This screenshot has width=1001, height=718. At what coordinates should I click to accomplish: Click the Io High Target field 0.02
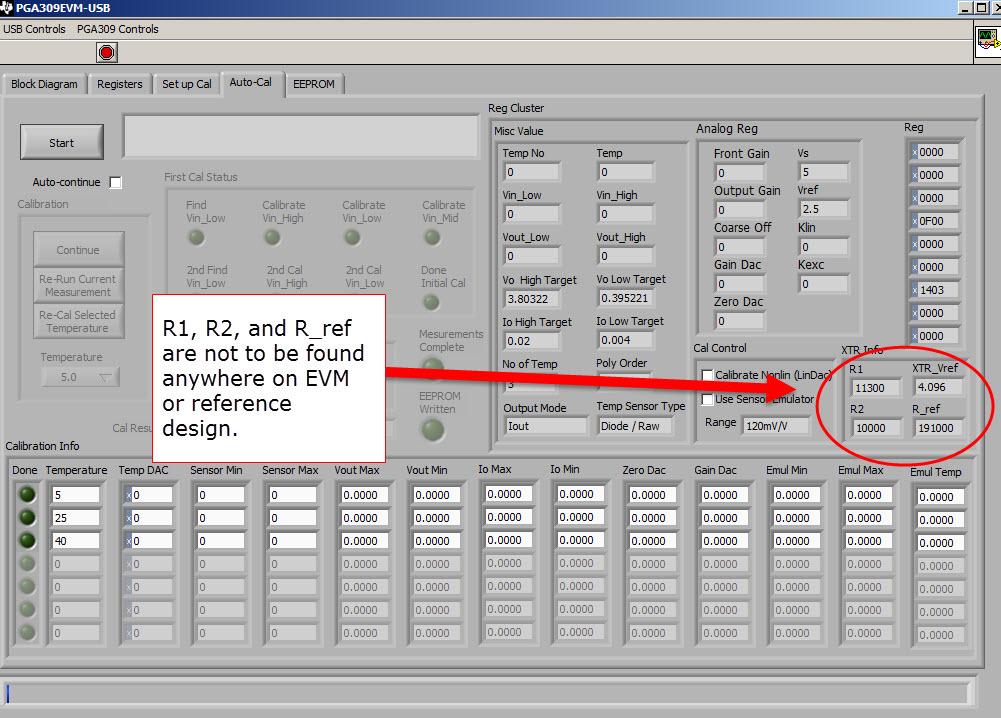point(532,341)
